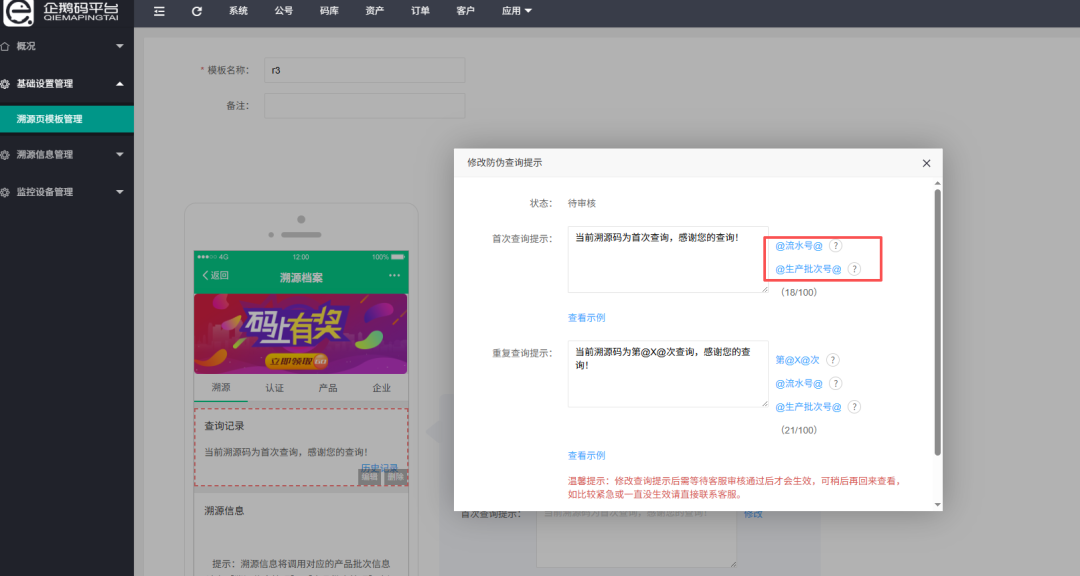
Task: Expand the 溯源信息管理 sidebar section
Action: point(66,155)
